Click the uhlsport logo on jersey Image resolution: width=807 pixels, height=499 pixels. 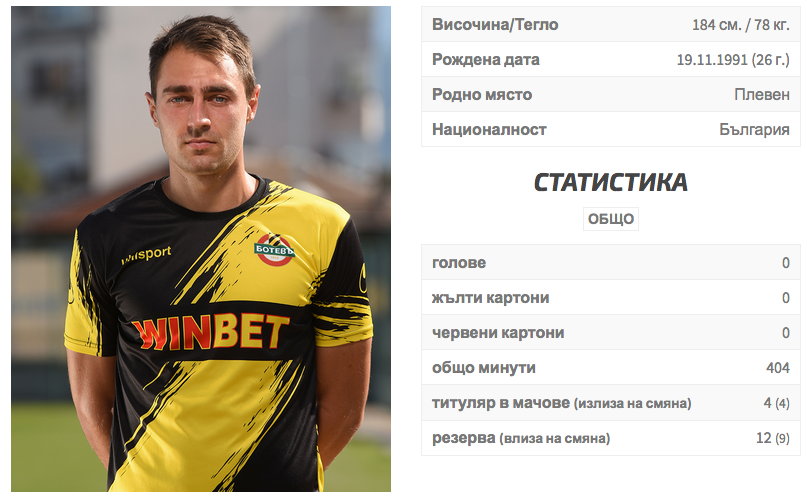coord(146,254)
